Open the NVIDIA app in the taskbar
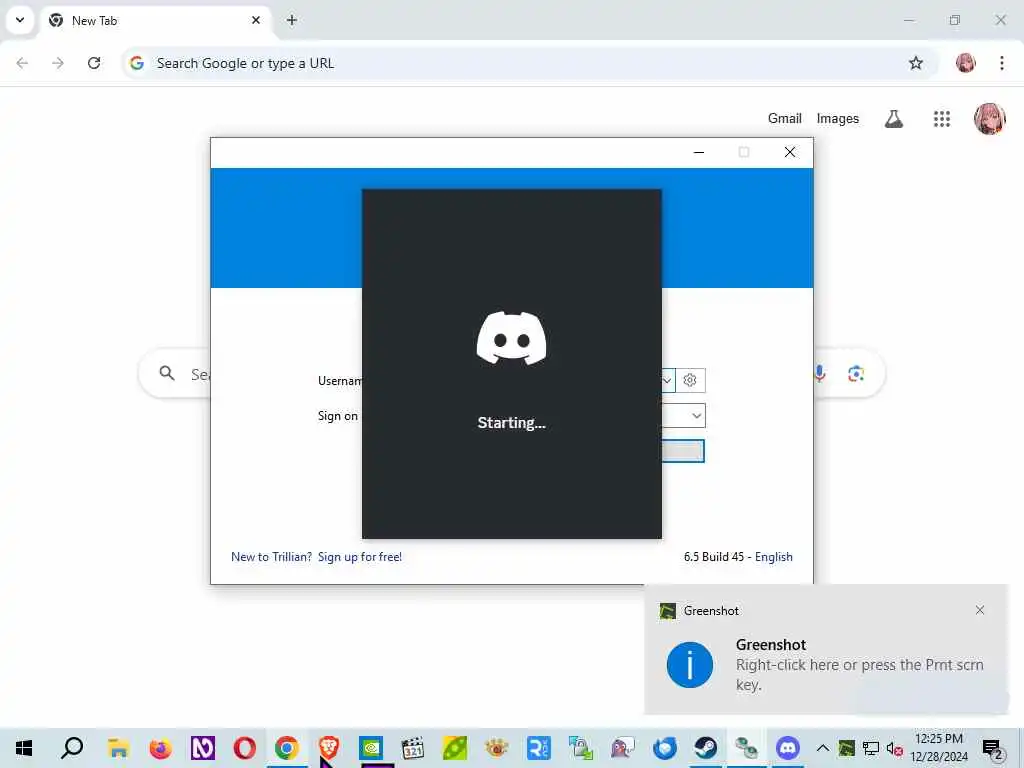 371,748
